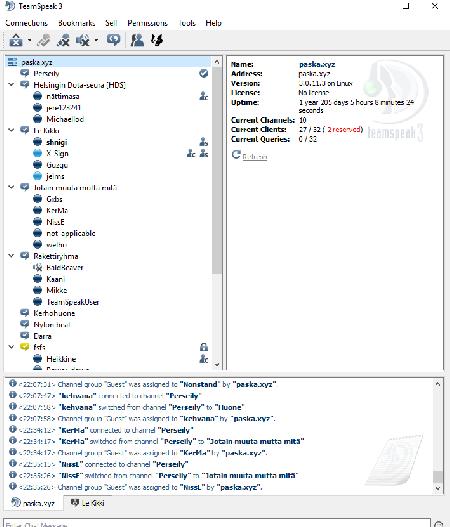
Task: Open the dropdown arrow beside the mute icon
Action: pyautogui.click(x=96, y=41)
